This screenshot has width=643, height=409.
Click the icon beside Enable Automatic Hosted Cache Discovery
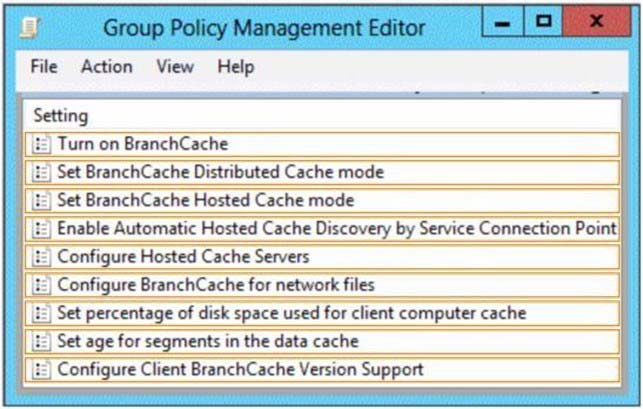coord(41,229)
